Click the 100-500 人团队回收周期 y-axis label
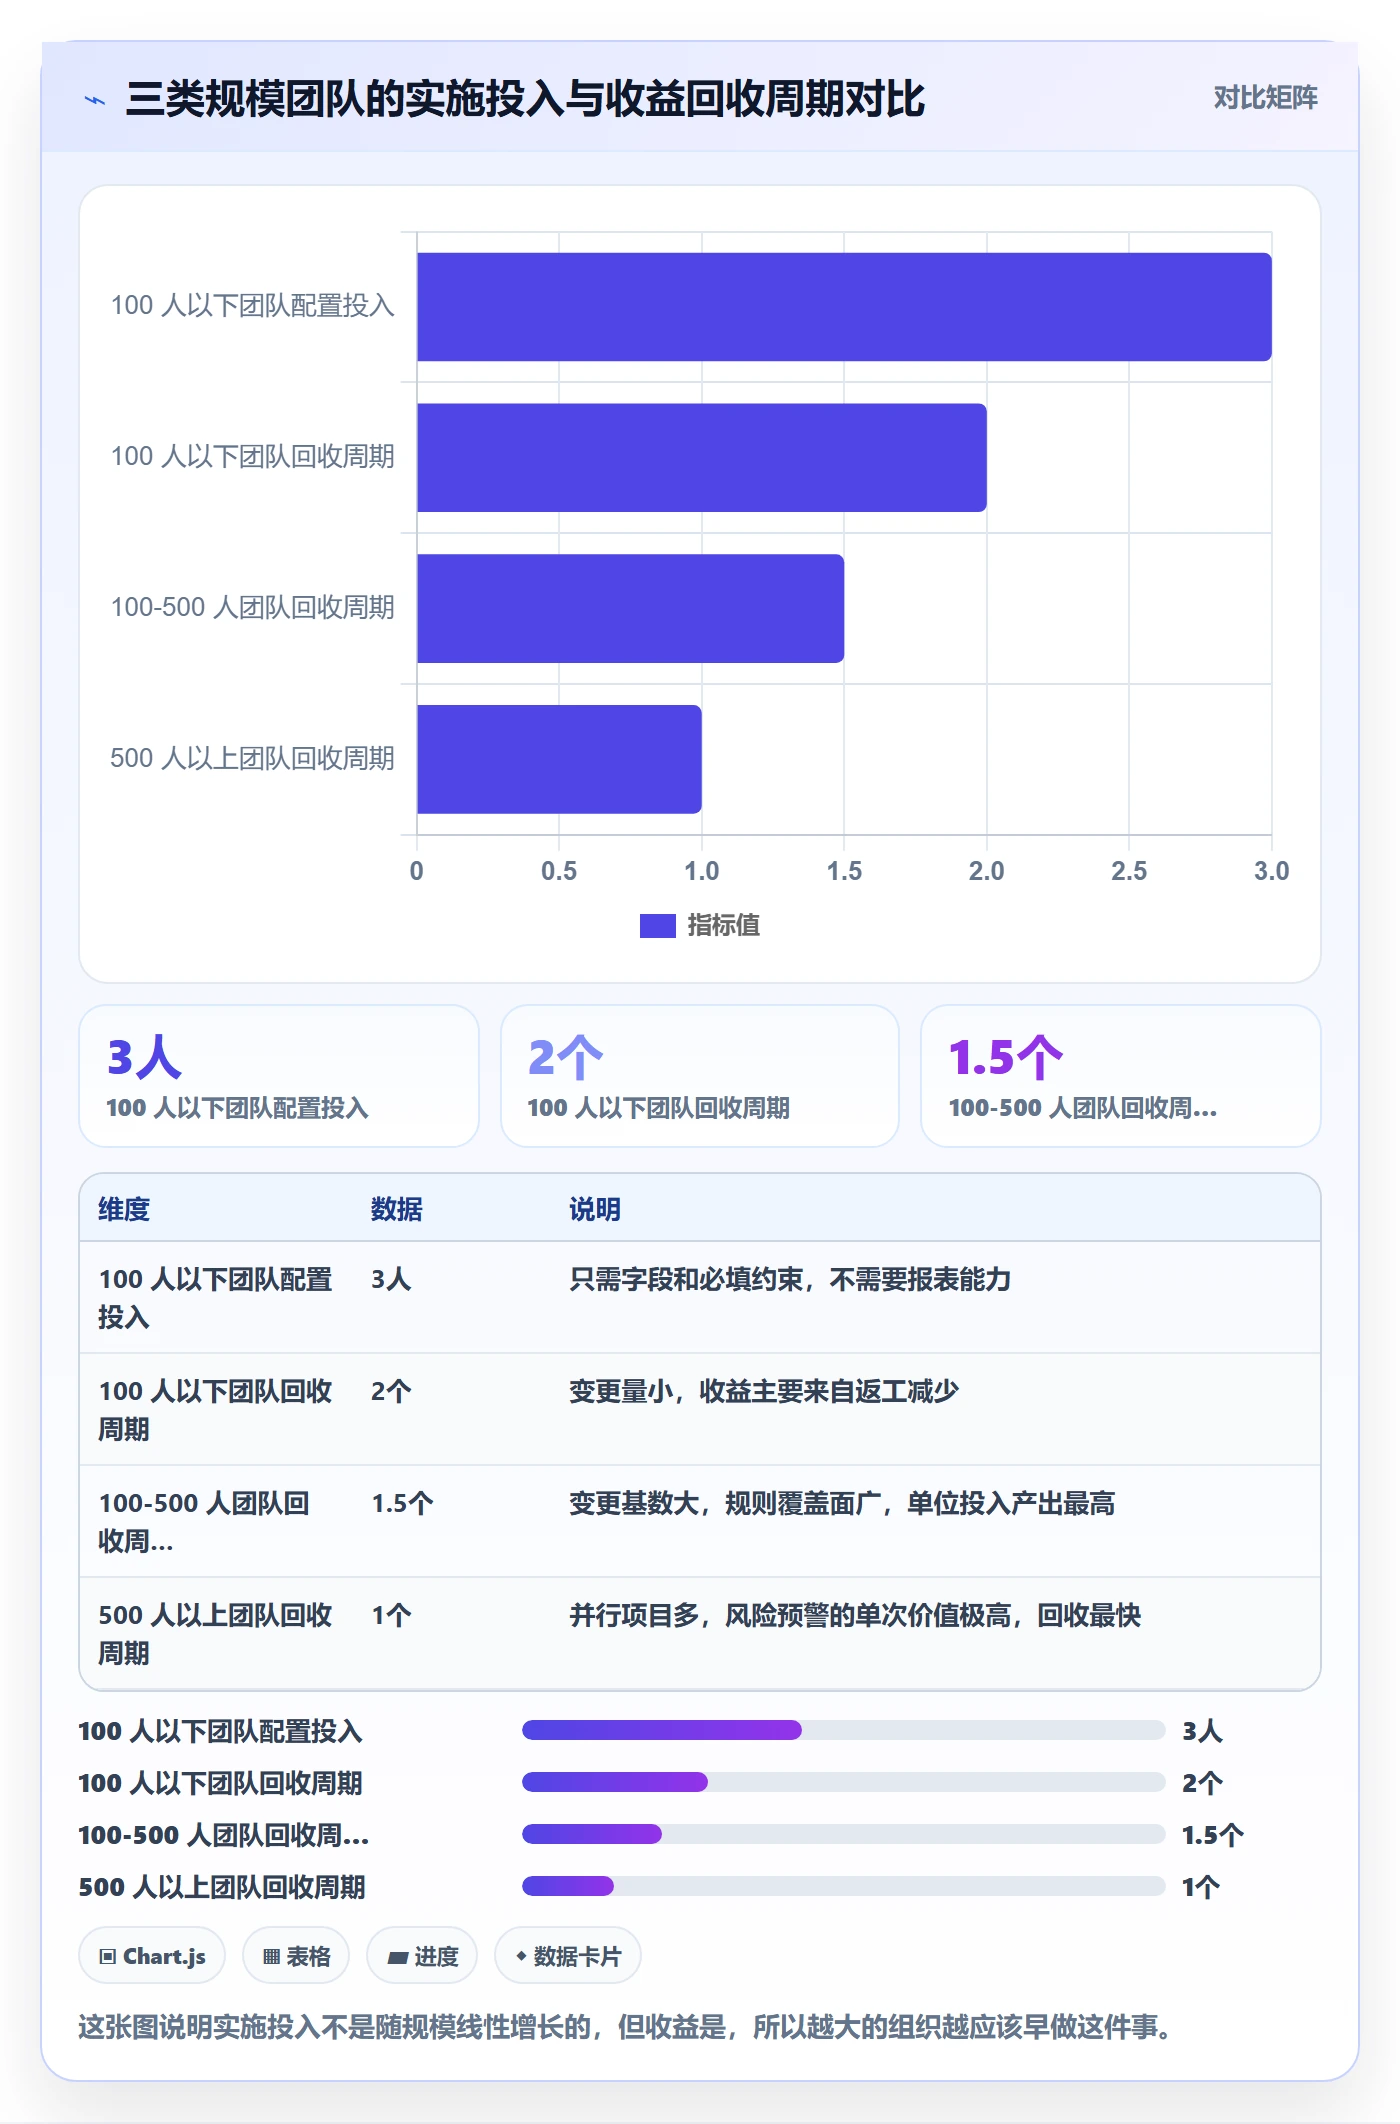The height and width of the screenshot is (2124, 1400). pos(253,608)
